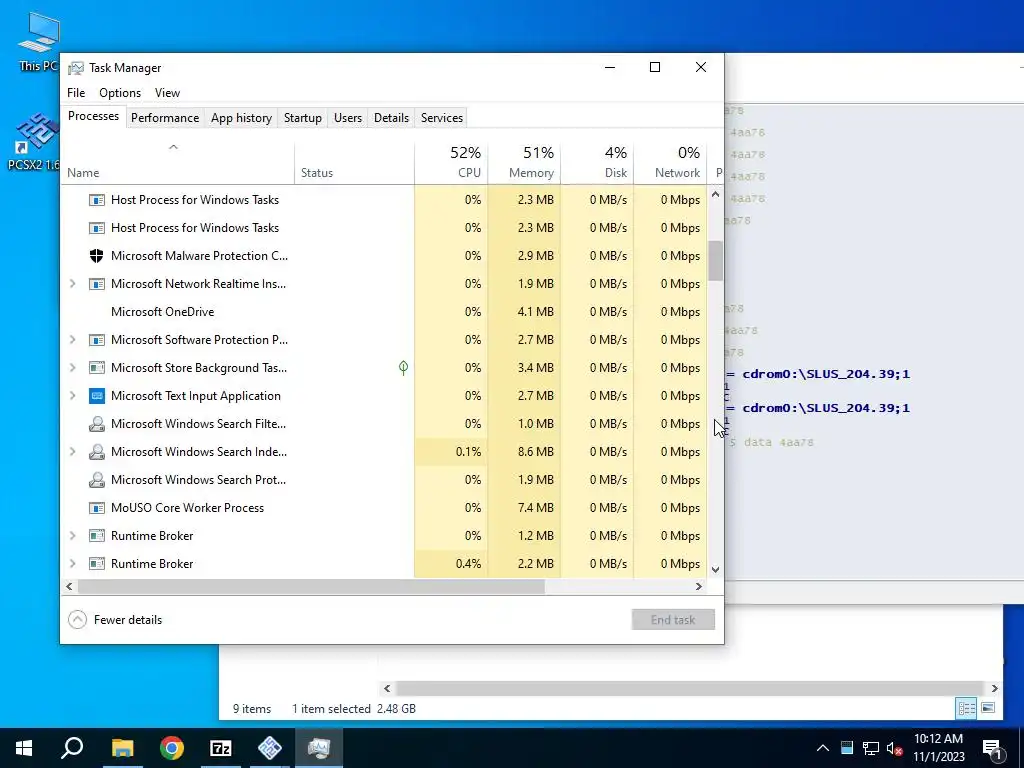Launch Google Chrome from the taskbar
The height and width of the screenshot is (768, 1024).
pyautogui.click(x=172, y=748)
